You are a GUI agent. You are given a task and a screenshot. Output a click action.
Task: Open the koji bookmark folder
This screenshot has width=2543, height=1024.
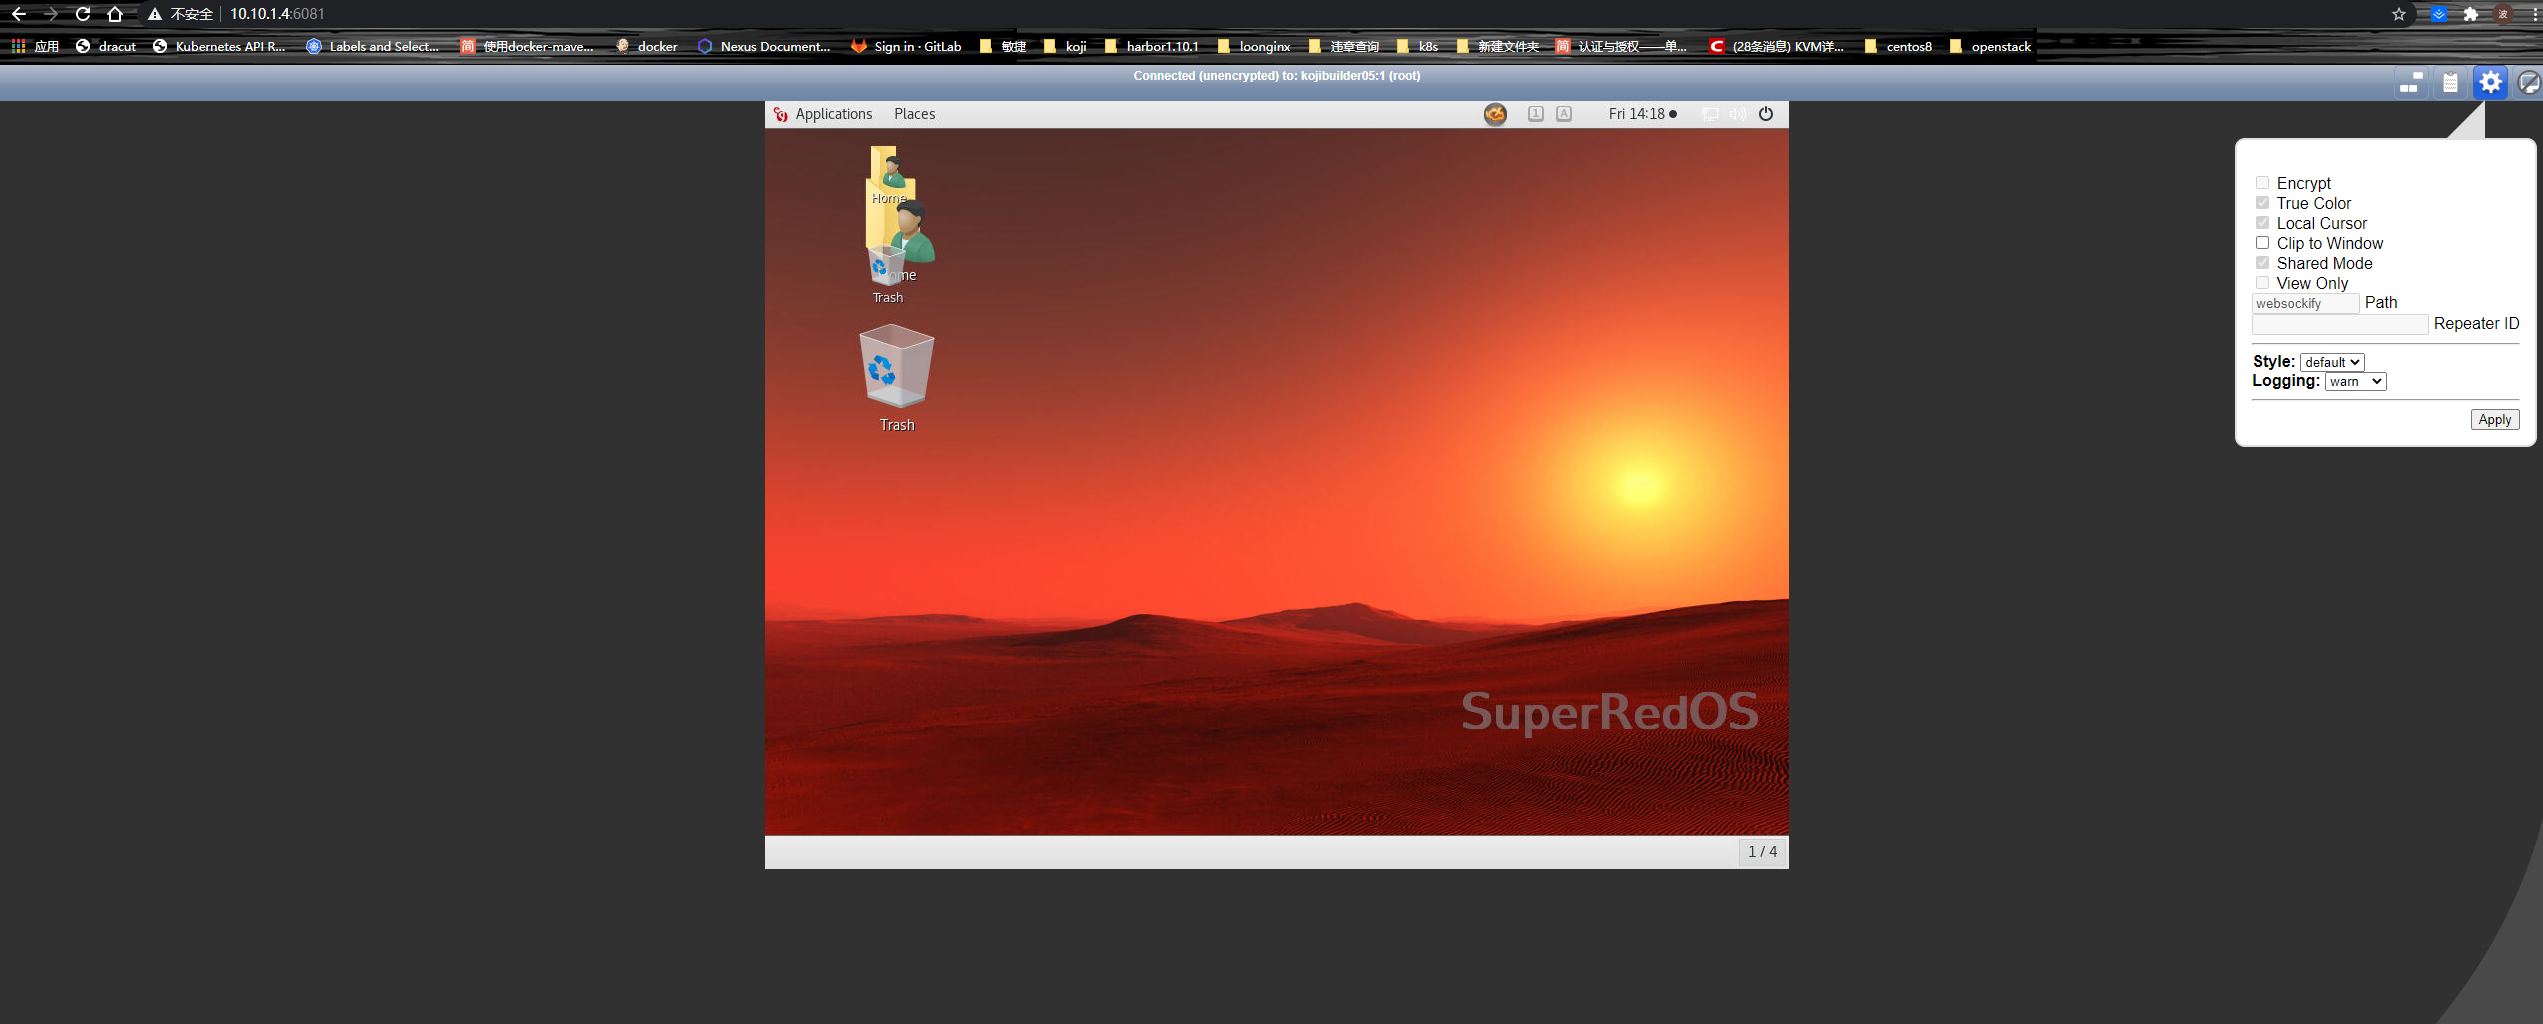click(x=1065, y=46)
